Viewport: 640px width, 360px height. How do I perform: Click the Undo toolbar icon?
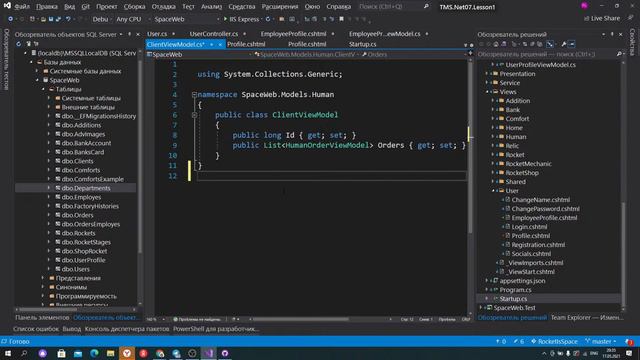point(68,19)
